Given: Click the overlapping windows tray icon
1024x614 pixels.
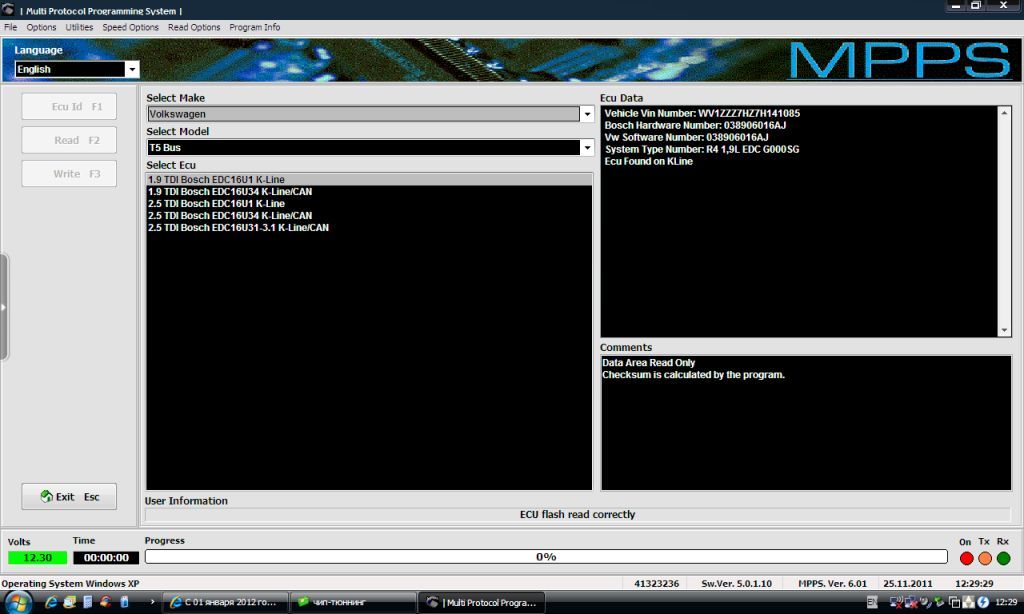Looking at the screenshot, I should point(954,602).
